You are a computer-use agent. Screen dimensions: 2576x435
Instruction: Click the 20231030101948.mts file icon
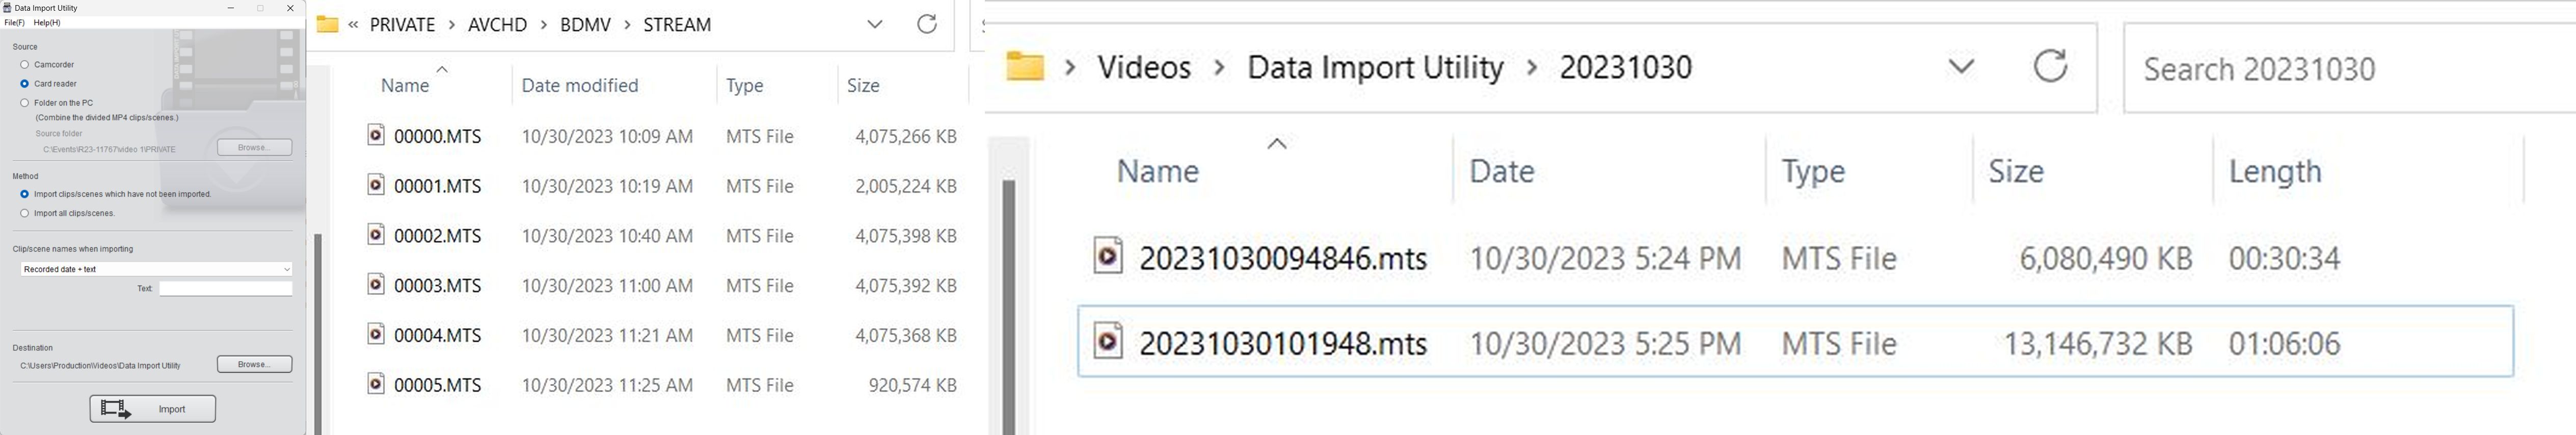coord(1108,342)
